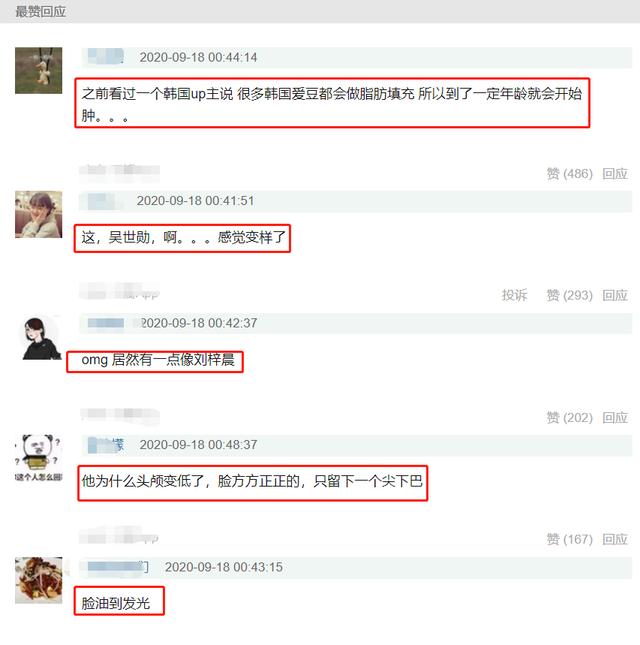This screenshot has height=645, width=640.
Task: Click 回应 next to 赞 (202)
Action: 615,418
